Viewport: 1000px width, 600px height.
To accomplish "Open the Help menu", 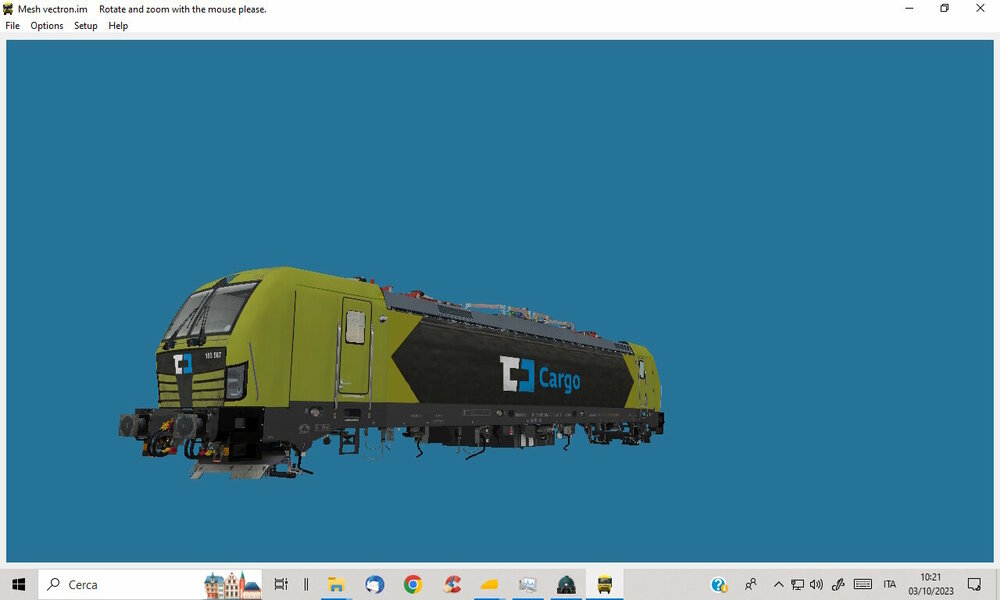I will point(118,26).
